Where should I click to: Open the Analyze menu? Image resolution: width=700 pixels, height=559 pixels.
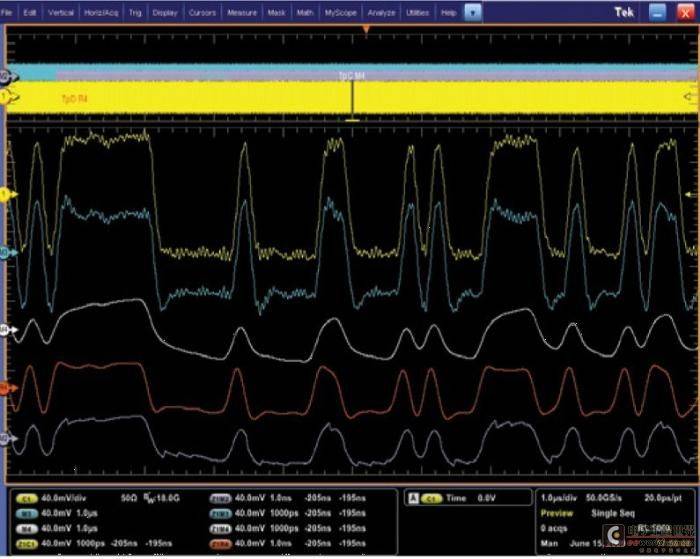381,13
